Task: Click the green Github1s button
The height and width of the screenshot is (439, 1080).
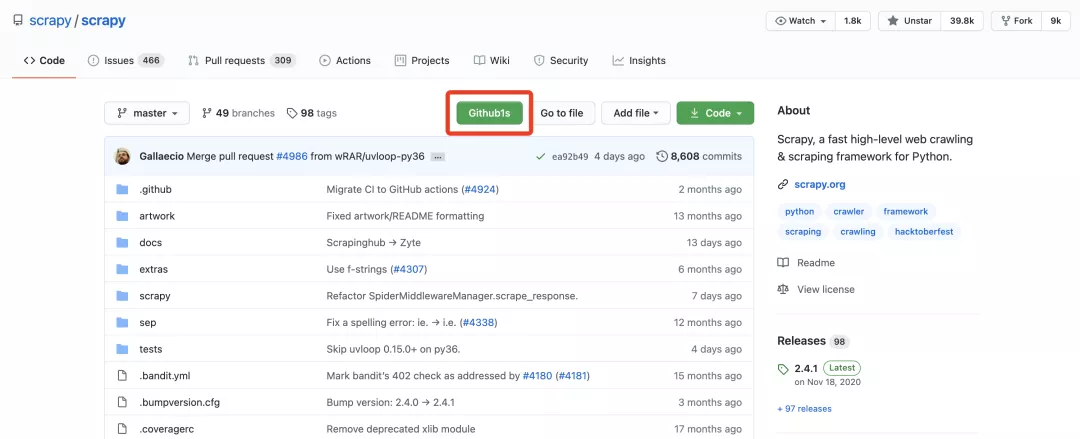Action: (x=489, y=113)
